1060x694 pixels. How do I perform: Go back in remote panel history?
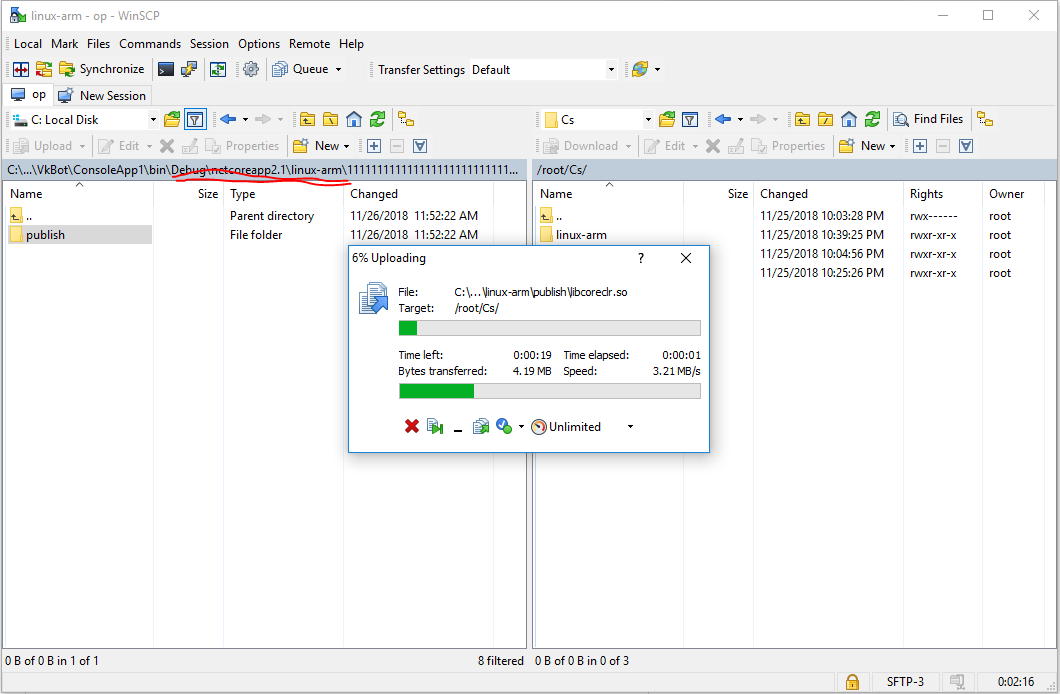point(723,120)
